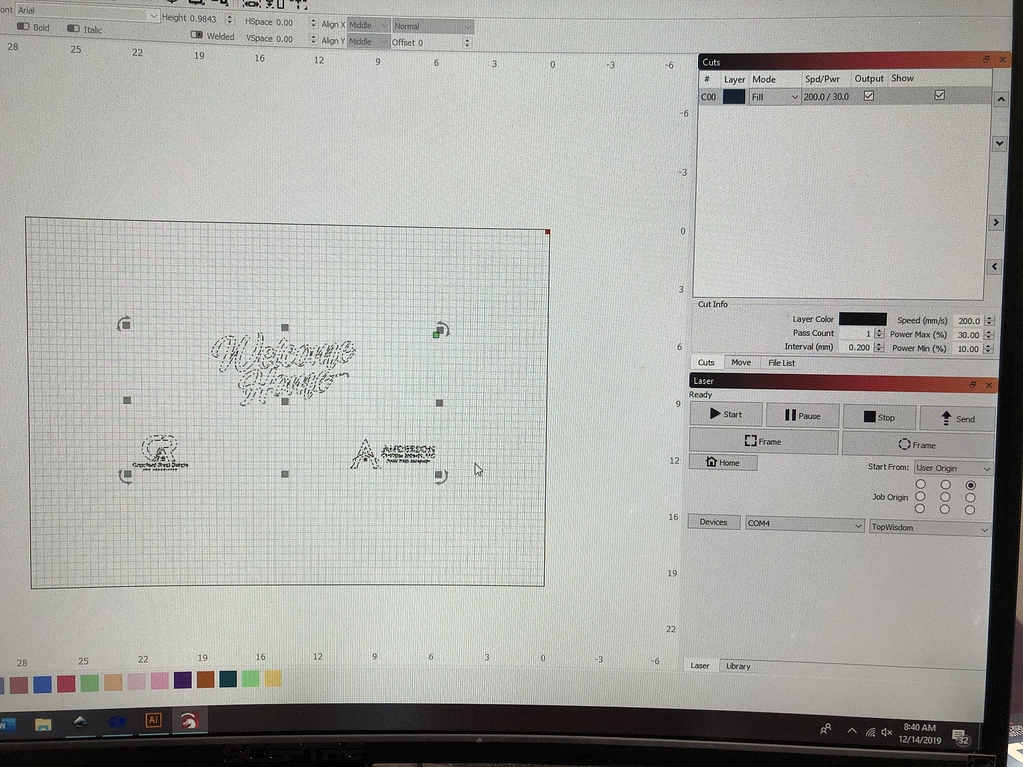The width and height of the screenshot is (1023, 767).
Task: Expand the Start From dropdown
Action: pos(953,468)
